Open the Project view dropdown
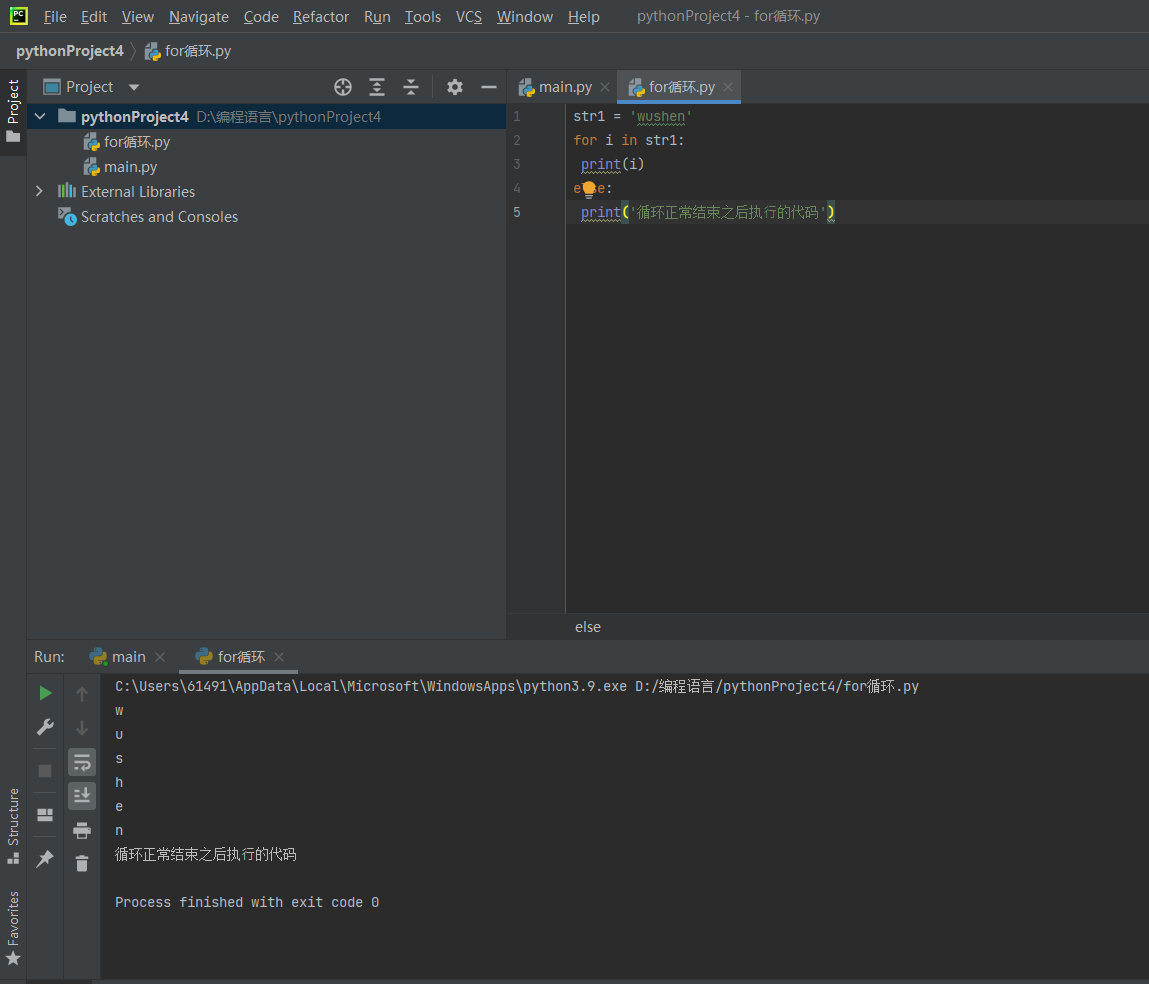The image size is (1149, 984). 134,87
